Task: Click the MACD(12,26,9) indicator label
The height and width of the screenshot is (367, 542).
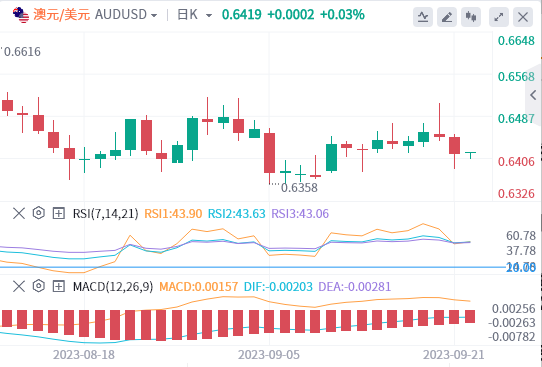Action: pos(113,286)
